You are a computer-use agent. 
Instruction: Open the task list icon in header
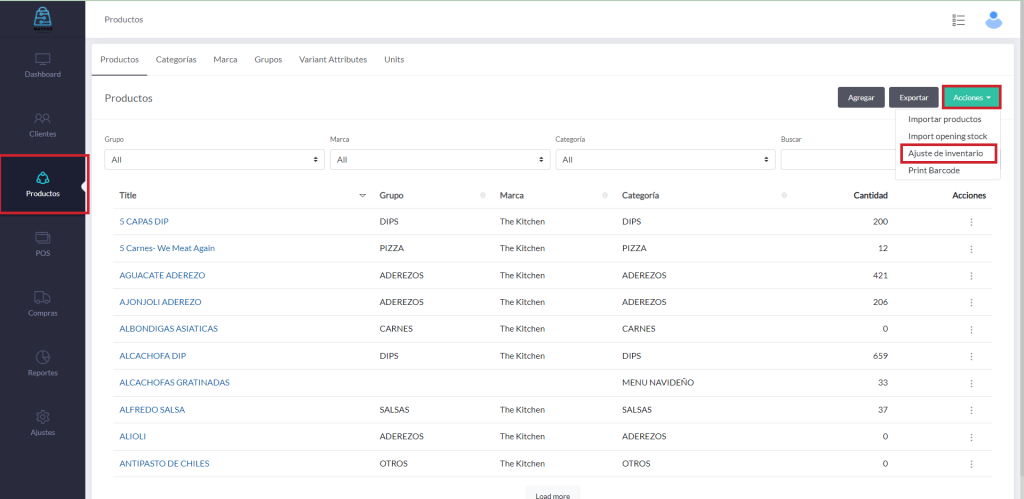tap(958, 20)
